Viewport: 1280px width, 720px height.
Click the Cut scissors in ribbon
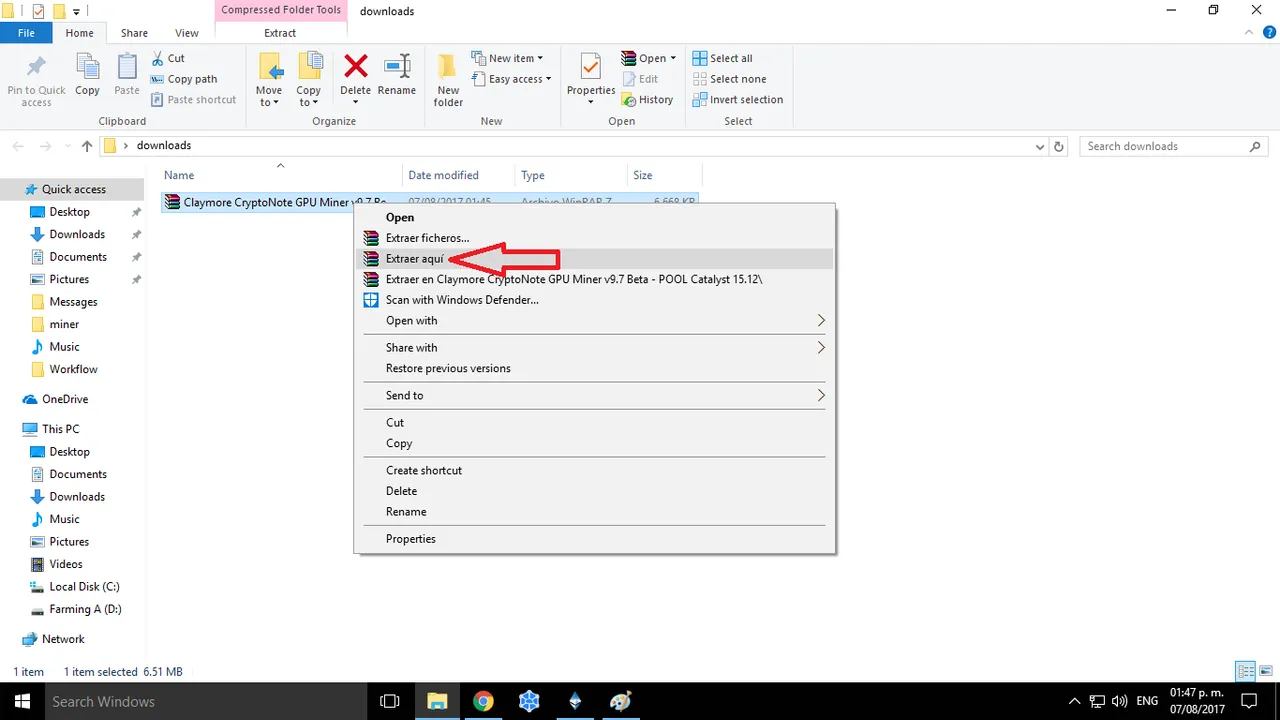168,58
